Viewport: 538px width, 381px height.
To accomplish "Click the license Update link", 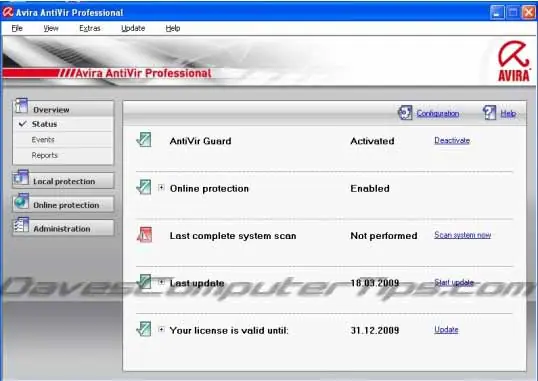I will click(446, 330).
